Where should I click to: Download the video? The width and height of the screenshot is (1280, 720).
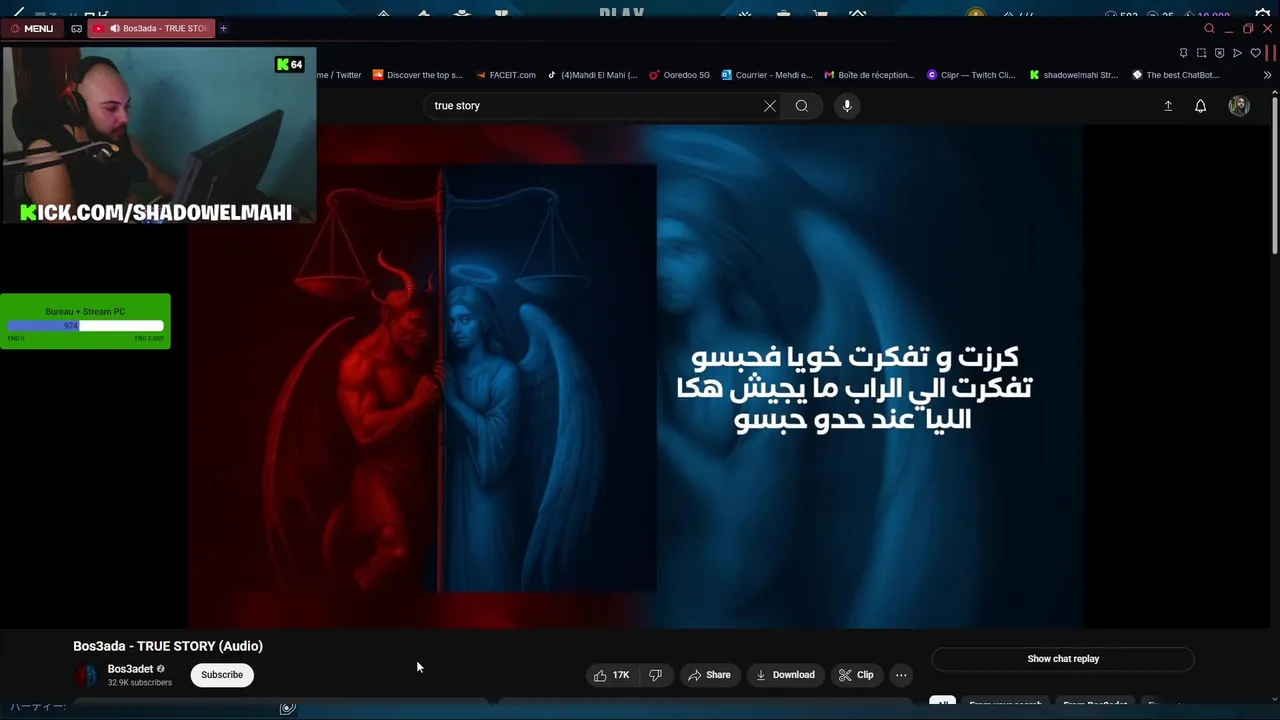(x=785, y=675)
